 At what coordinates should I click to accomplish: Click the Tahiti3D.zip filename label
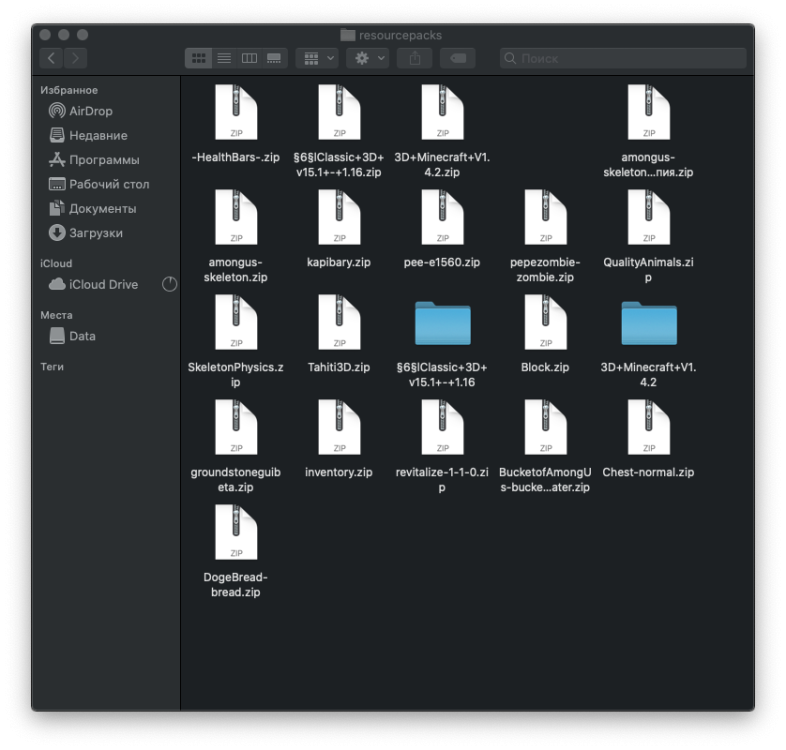click(x=339, y=367)
